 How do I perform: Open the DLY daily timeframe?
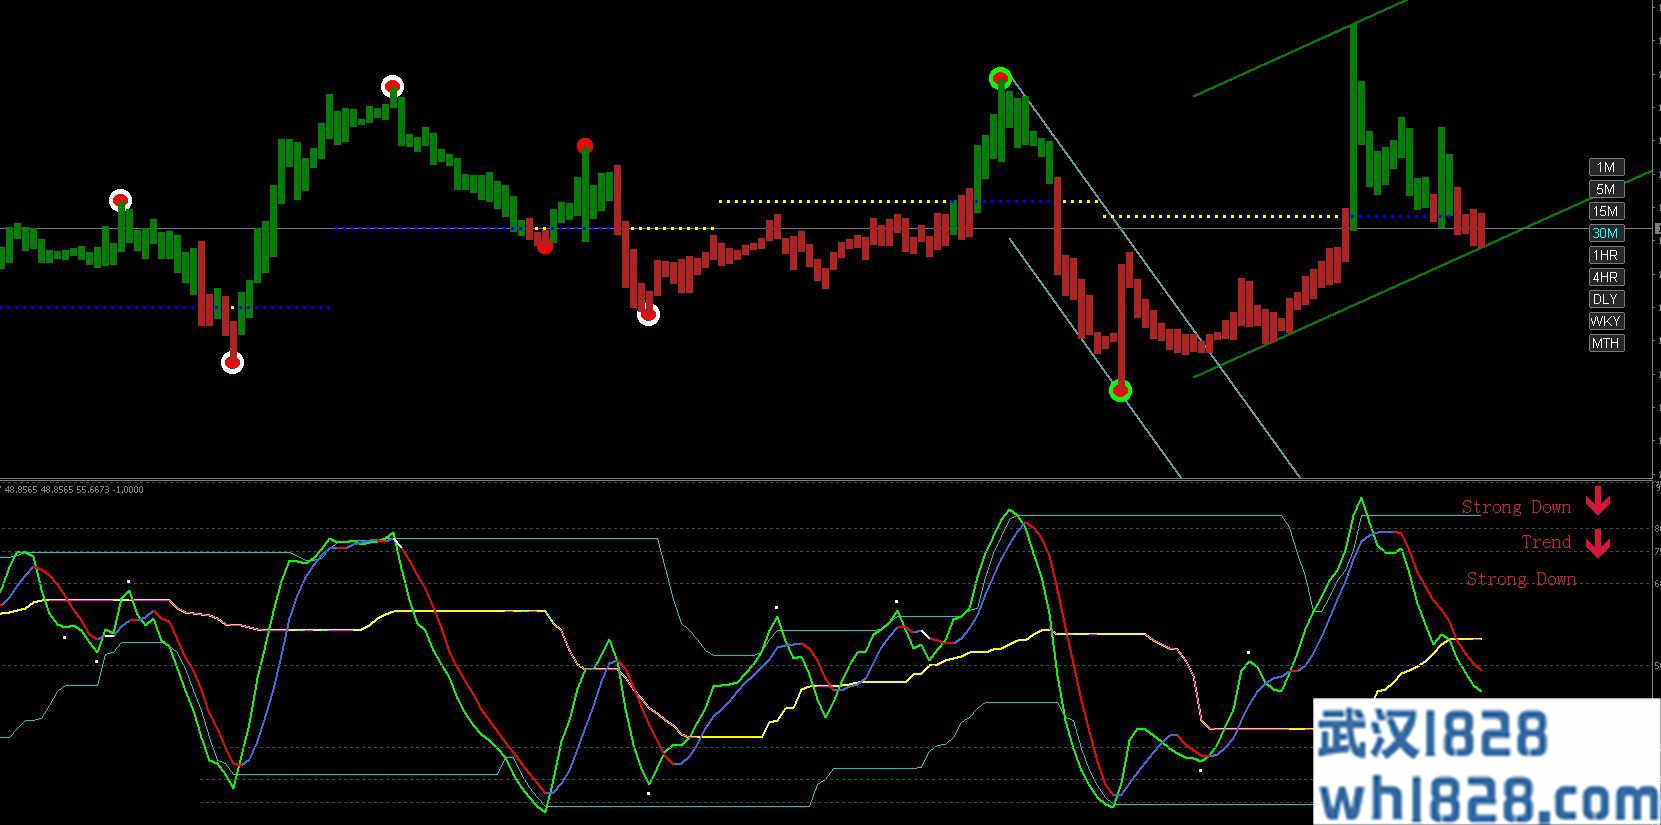point(1606,299)
